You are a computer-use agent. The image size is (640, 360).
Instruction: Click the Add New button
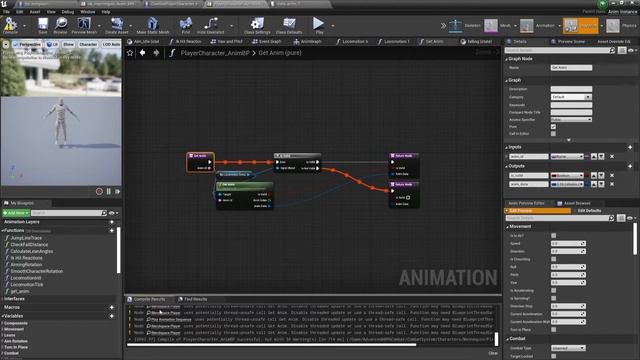coord(16,213)
